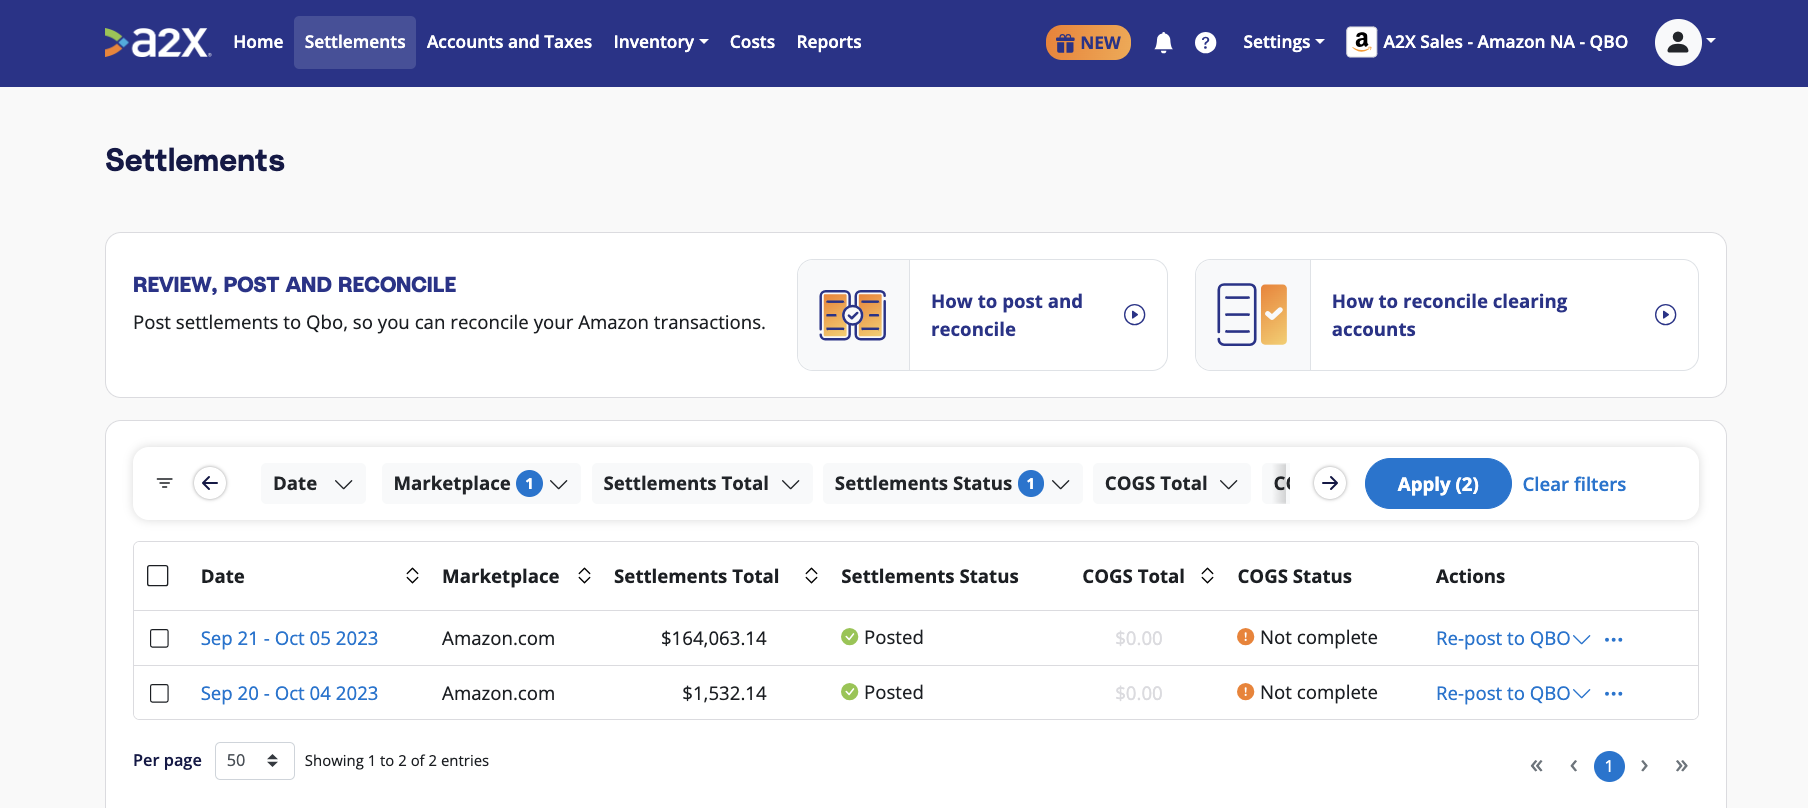
Task: Open the Costs page
Action: point(752,42)
